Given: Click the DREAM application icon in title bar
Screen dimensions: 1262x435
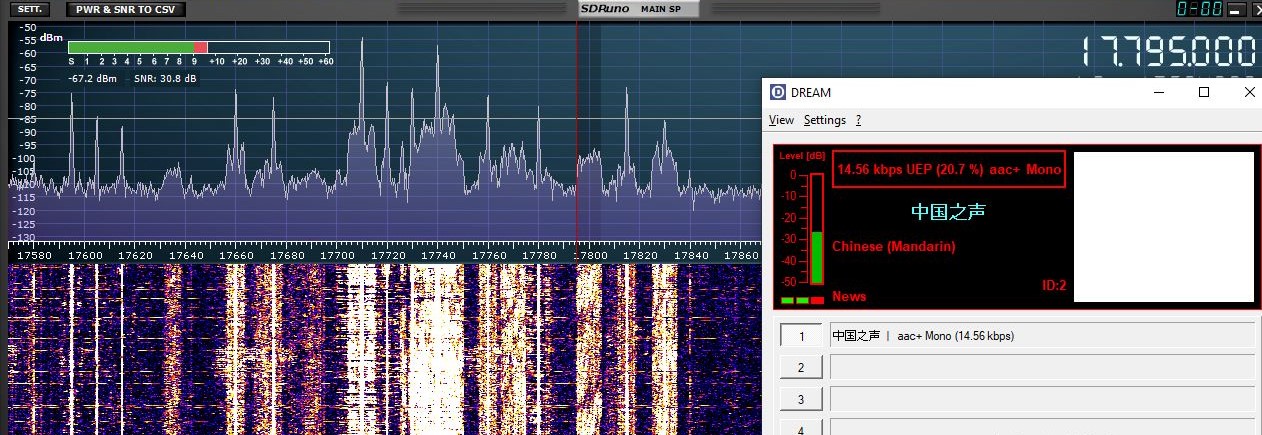Looking at the screenshot, I should (778, 93).
